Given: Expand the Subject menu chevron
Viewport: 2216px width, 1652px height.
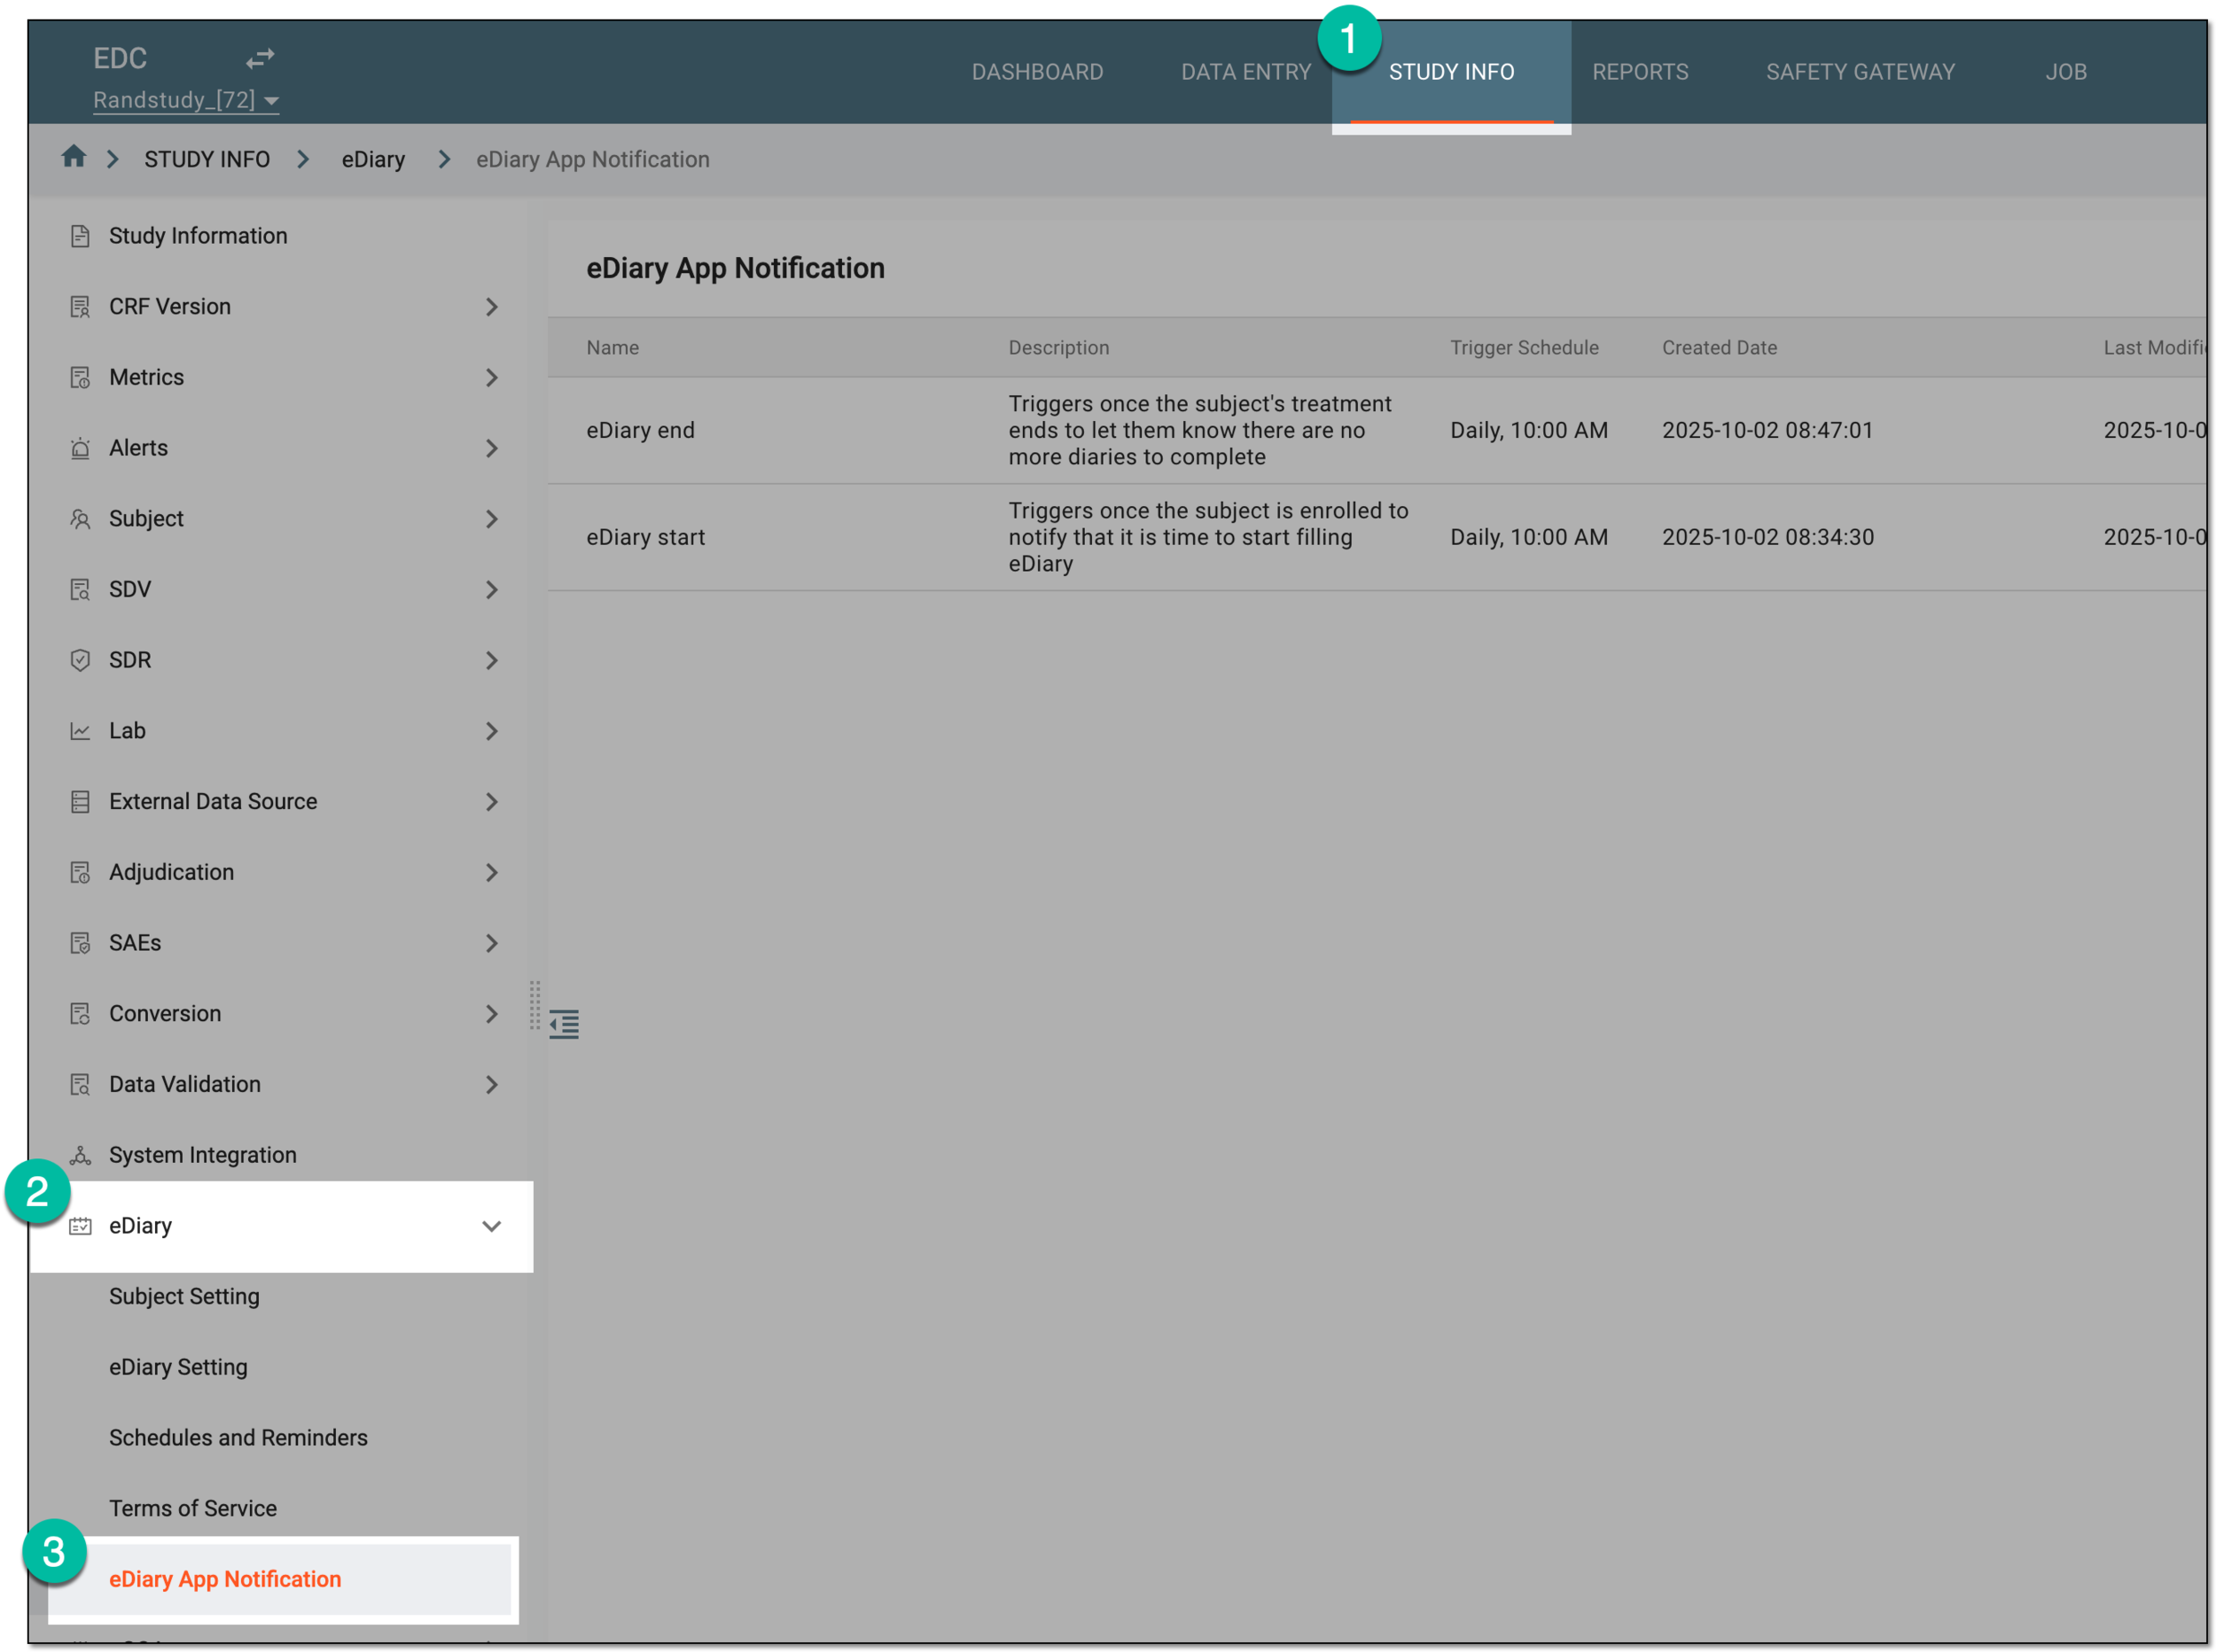Looking at the screenshot, I should point(491,519).
